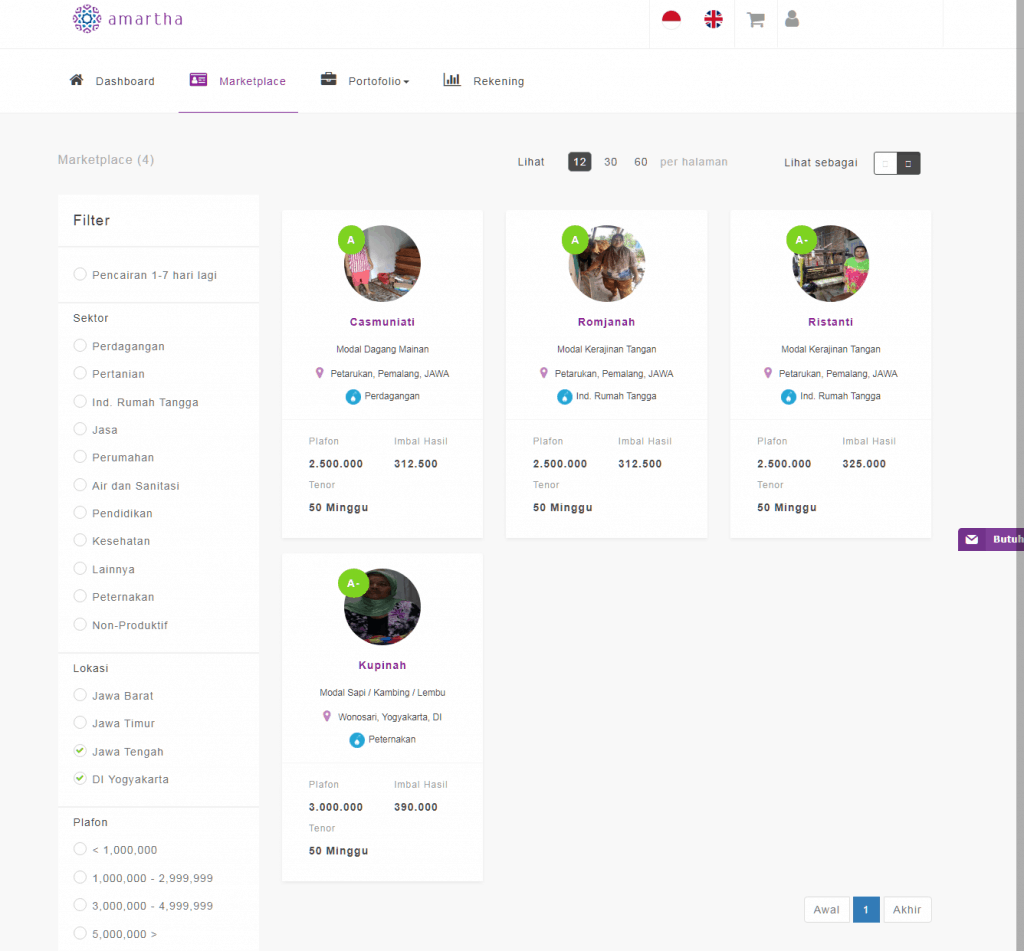Screen dimensions: 1024x951
Task: Select the Peternakan sector filter
Action: point(80,597)
